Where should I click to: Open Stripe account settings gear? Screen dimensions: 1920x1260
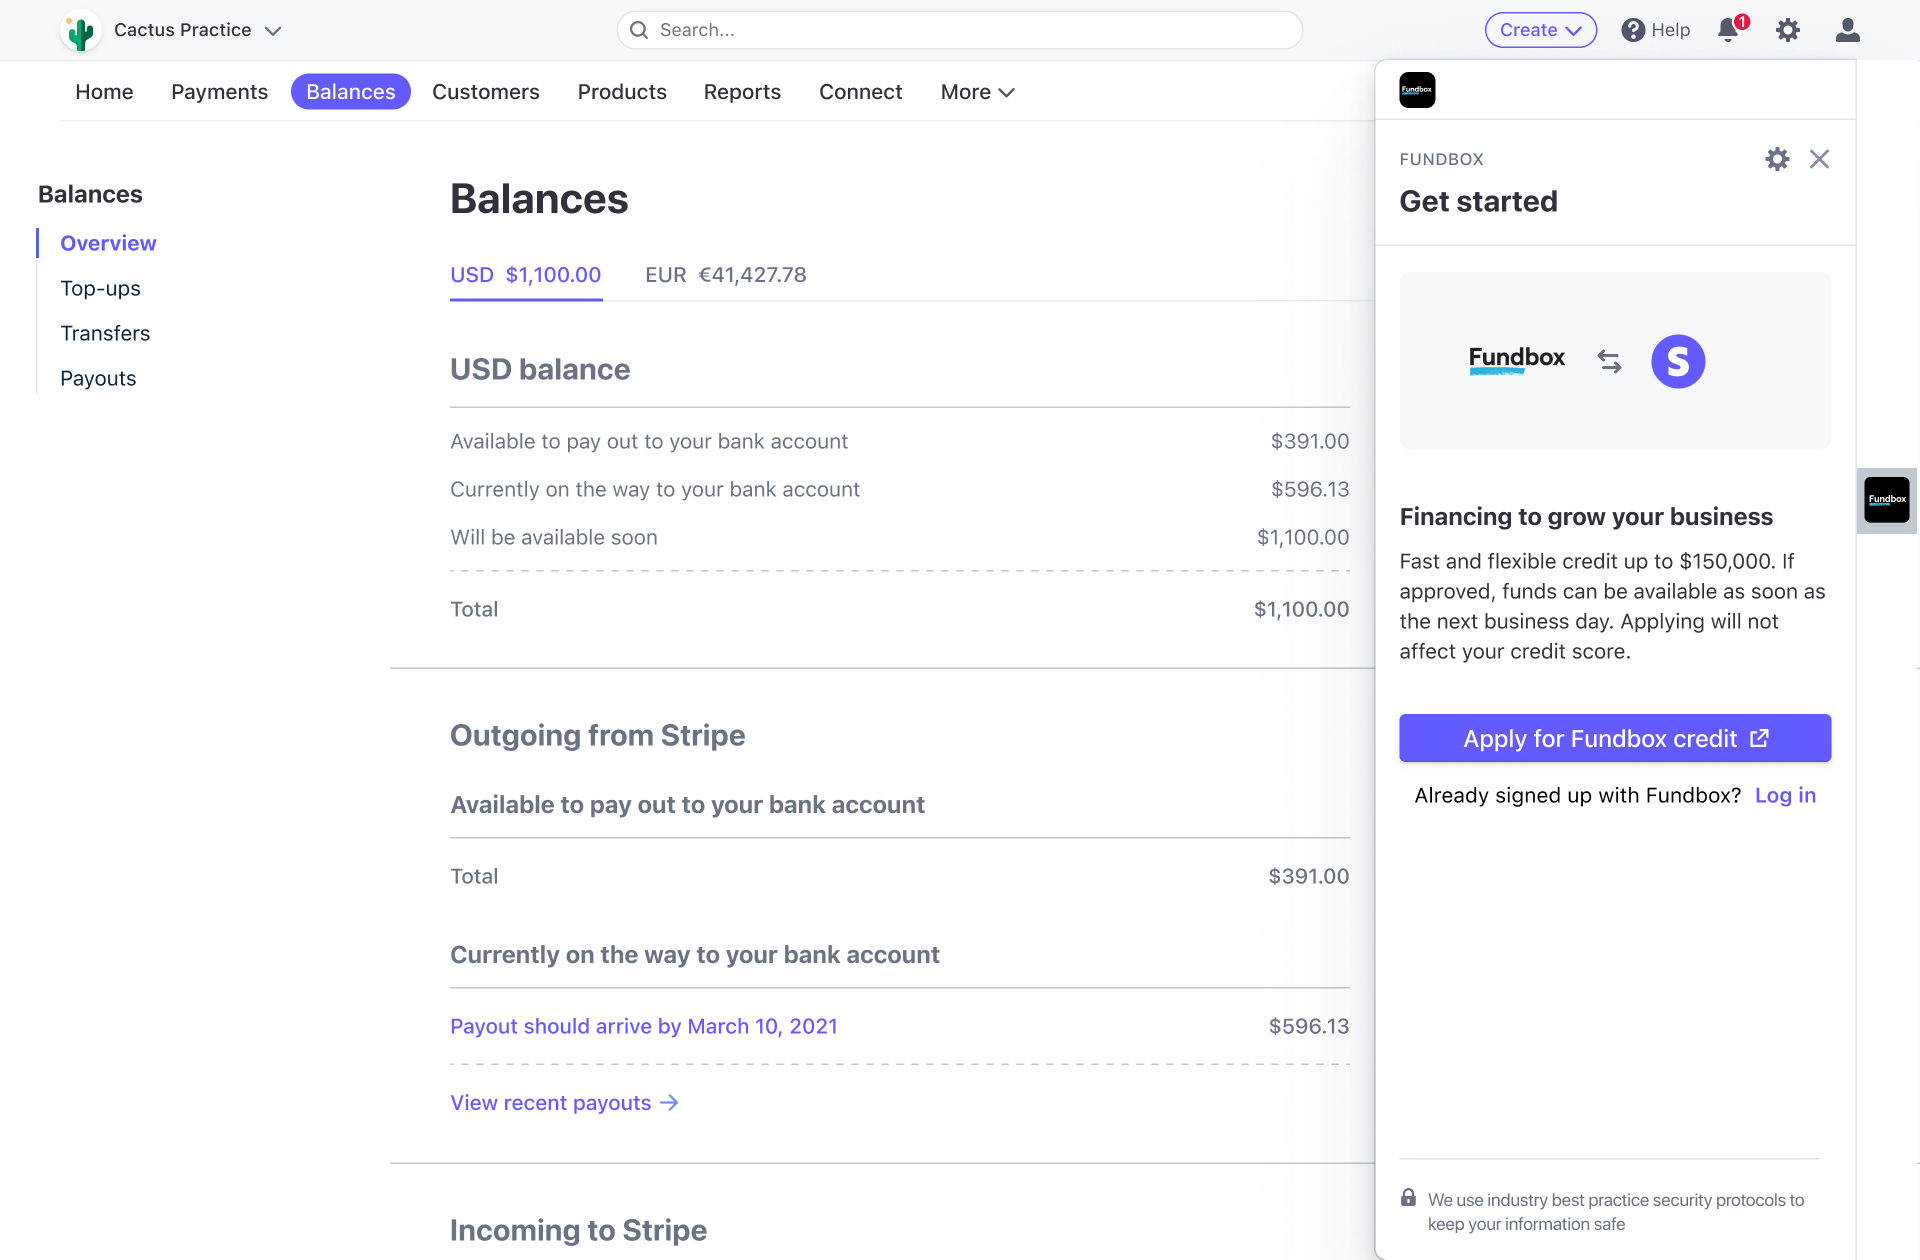[1788, 30]
